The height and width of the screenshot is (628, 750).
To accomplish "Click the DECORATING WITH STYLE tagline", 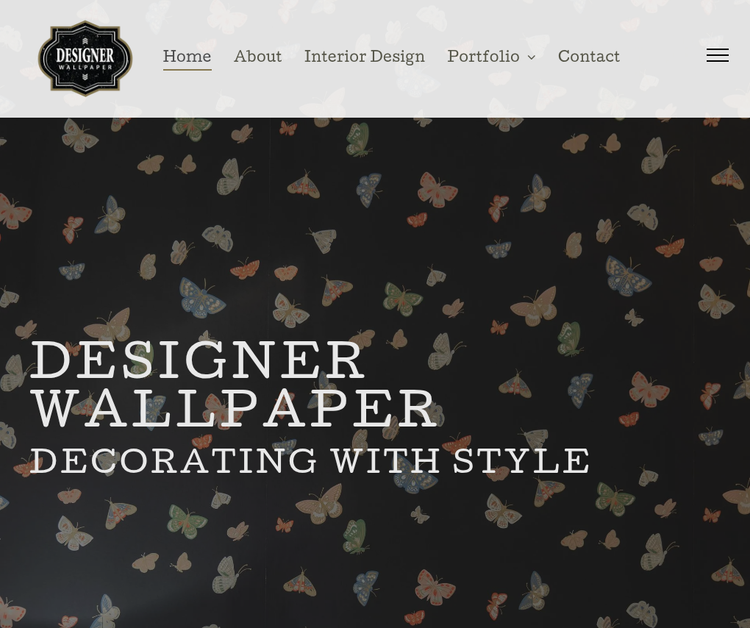I will point(309,461).
